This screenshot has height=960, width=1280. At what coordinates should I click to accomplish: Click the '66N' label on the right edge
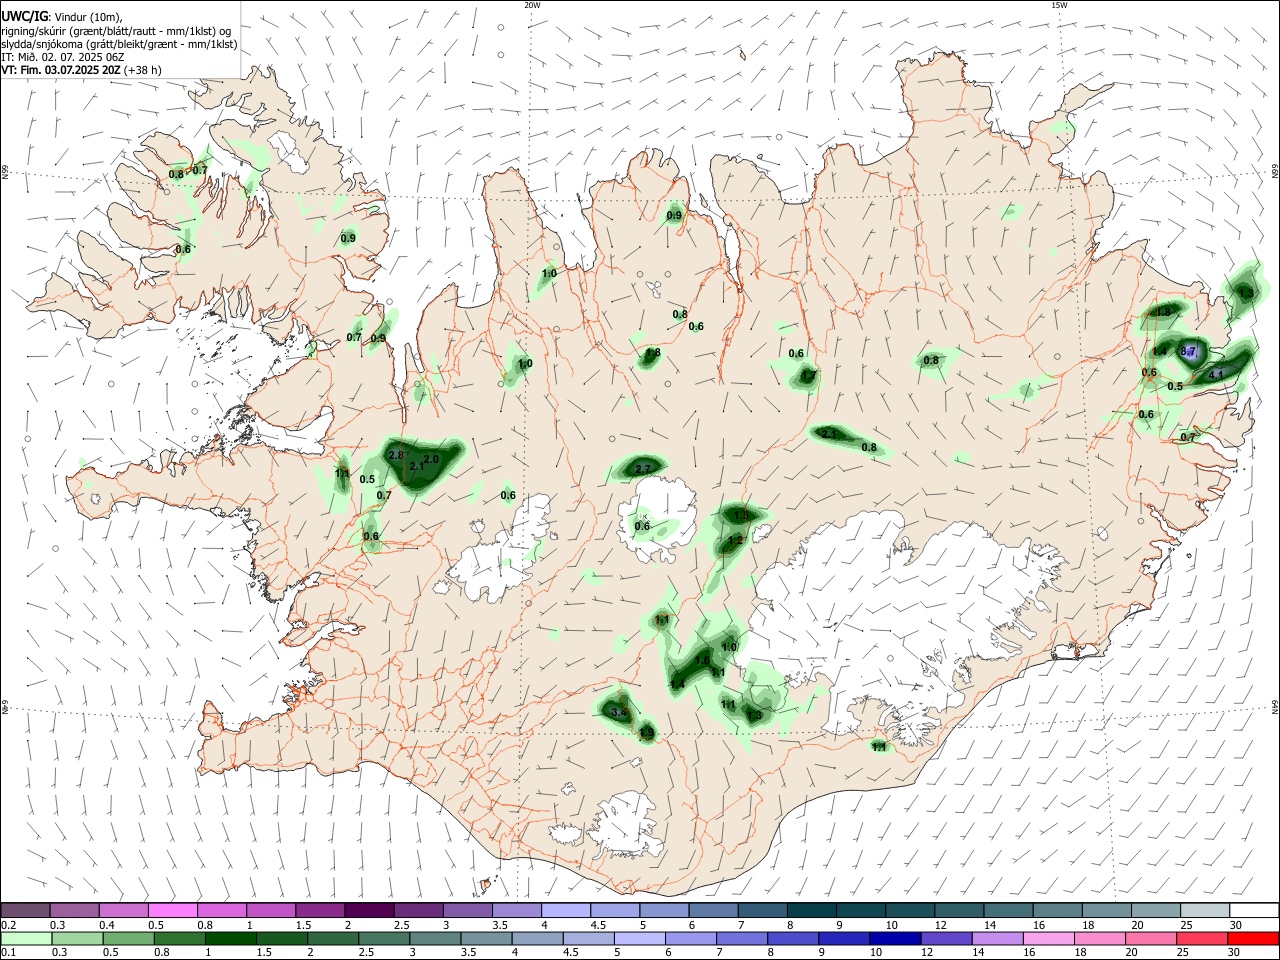[1275, 172]
